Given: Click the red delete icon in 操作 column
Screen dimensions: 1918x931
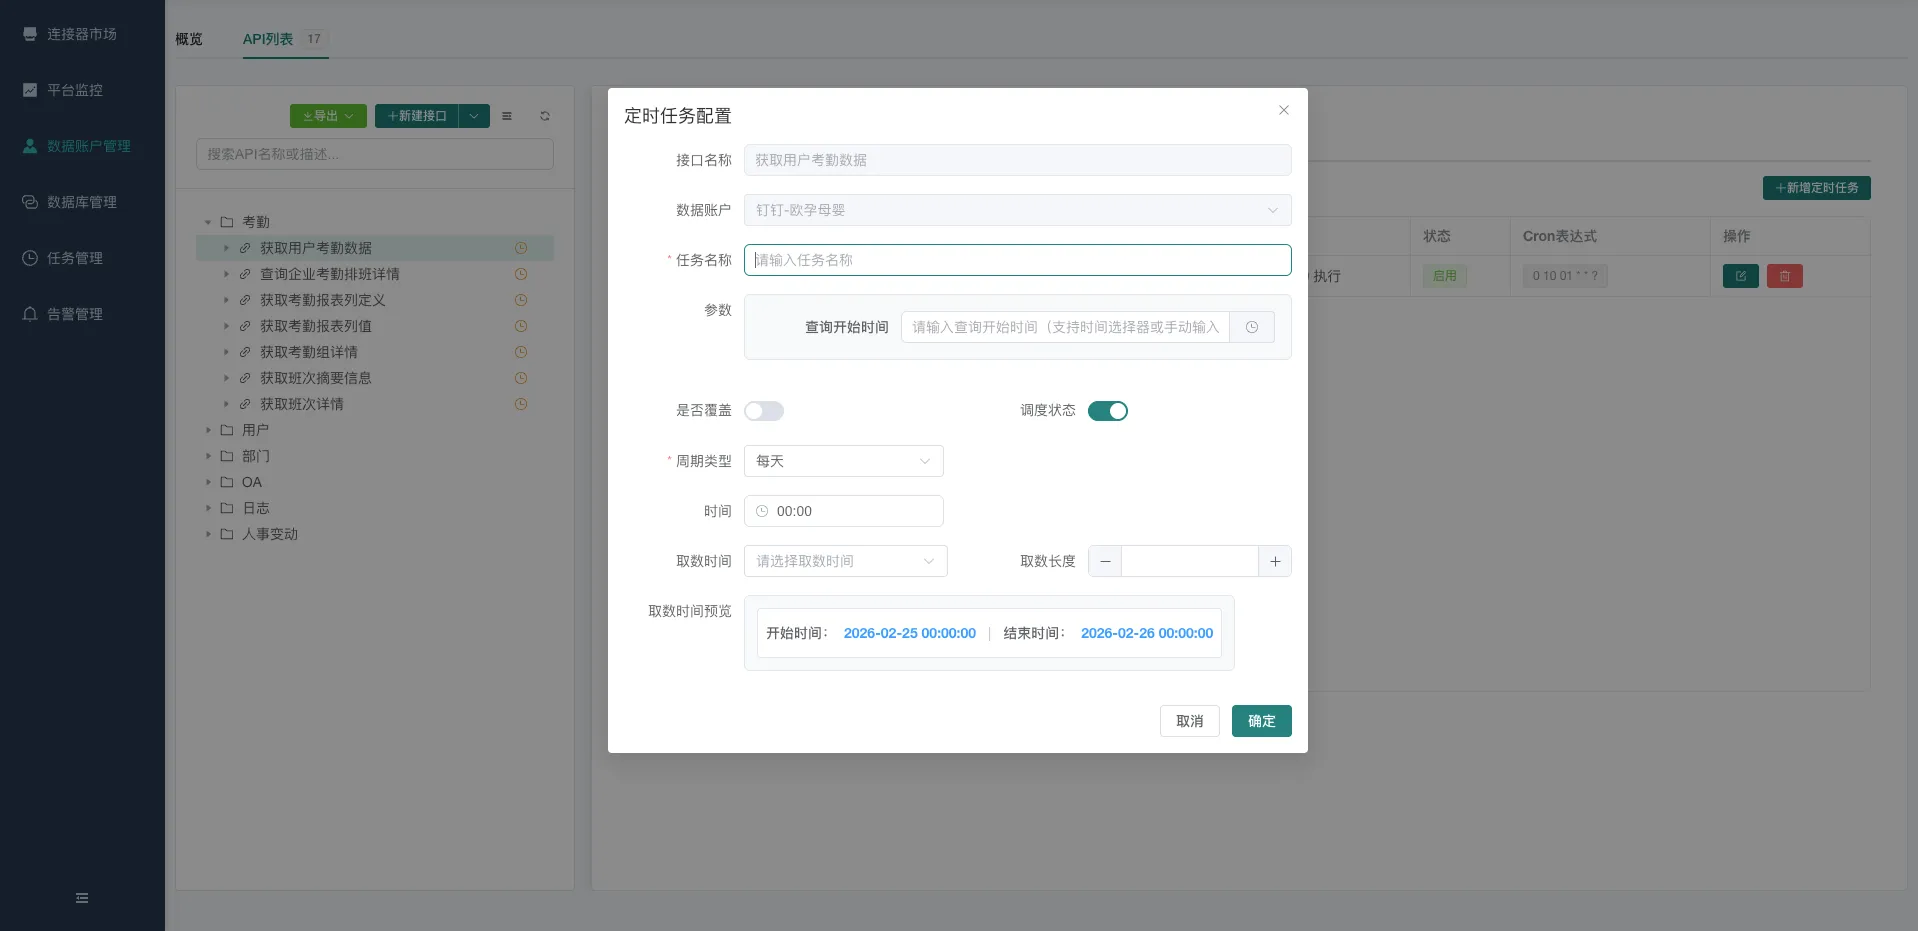Looking at the screenshot, I should click(1784, 276).
